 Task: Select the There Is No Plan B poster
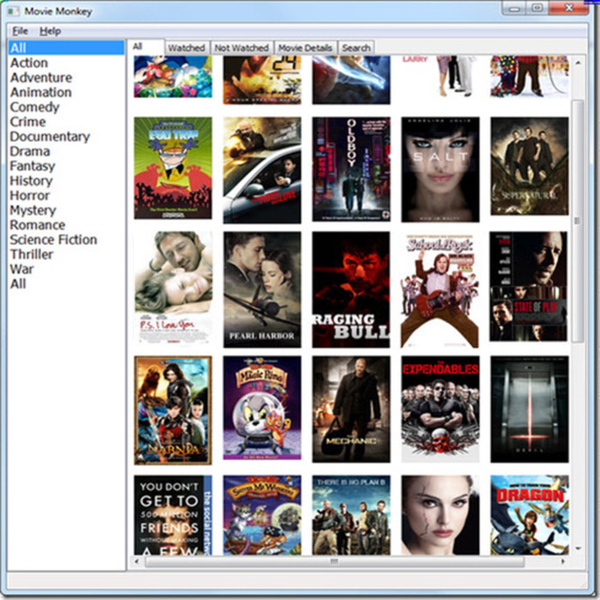[x=351, y=515]
